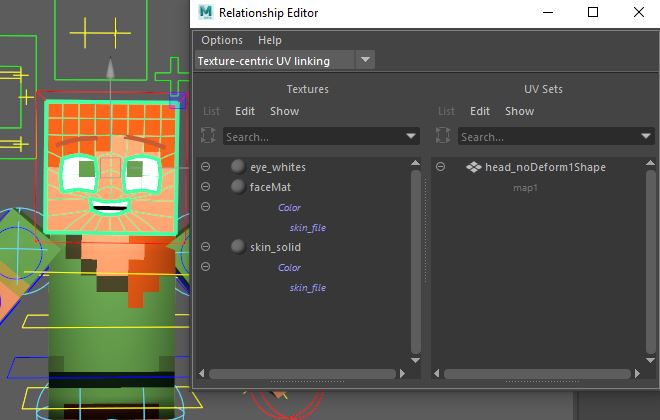660x420 pixels.
Task: Maximize the Relationship Editor window
Action: (x=593, y=12)
